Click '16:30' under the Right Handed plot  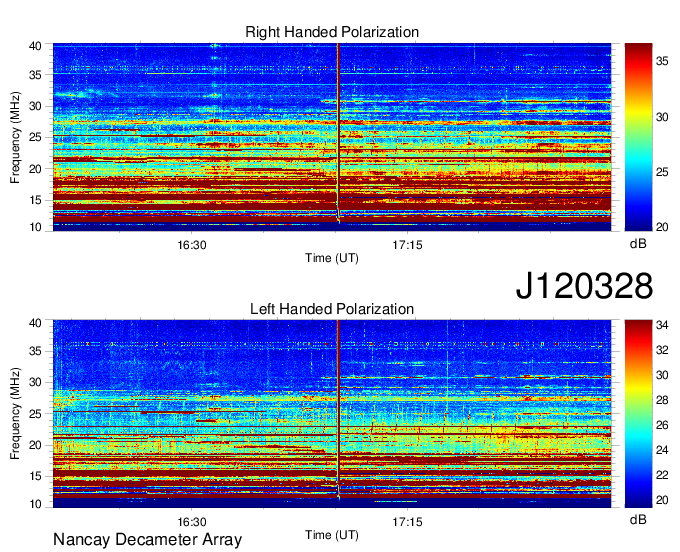pyautogui.click(x=192, y=245)
